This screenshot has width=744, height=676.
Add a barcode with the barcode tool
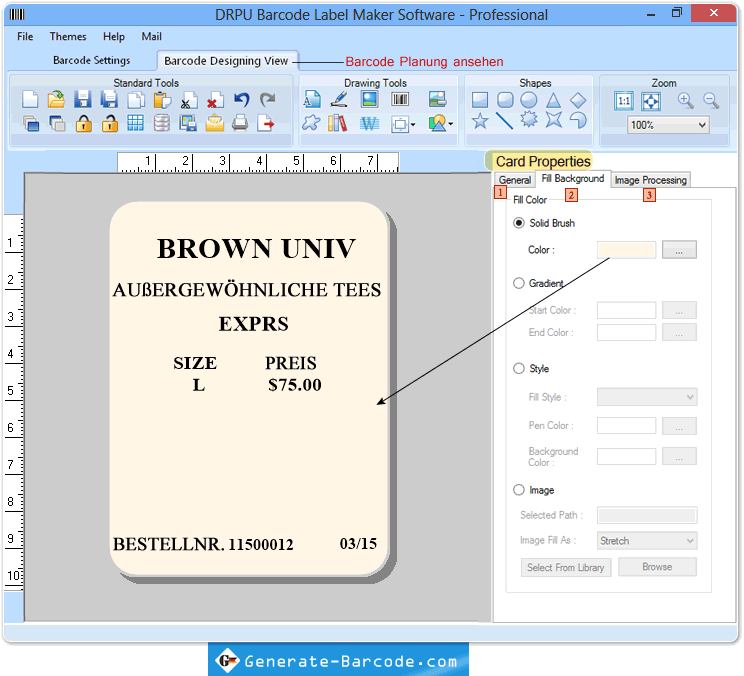(400, 99)
